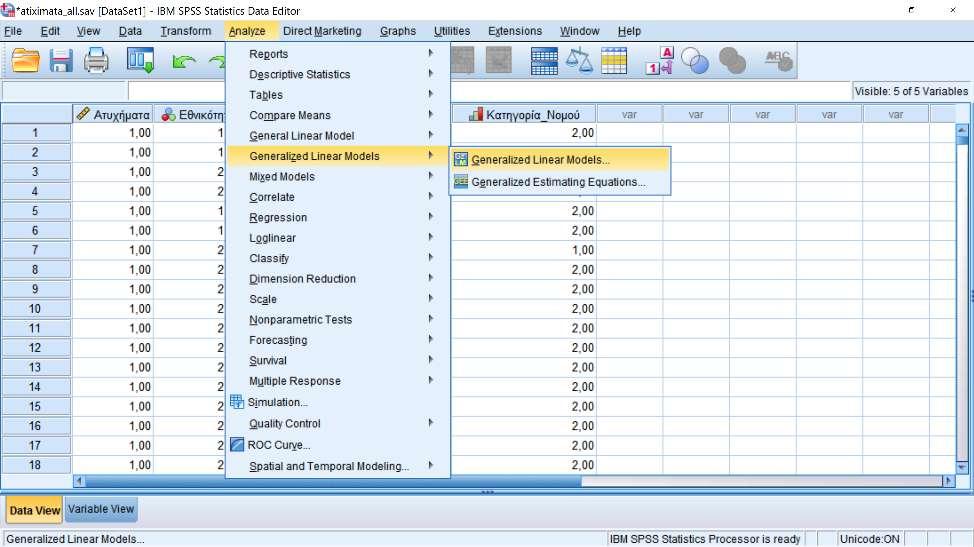Expand the Correlate submenu arrow
The height and width of the screenshot is (547, 974).
(430, 197)
